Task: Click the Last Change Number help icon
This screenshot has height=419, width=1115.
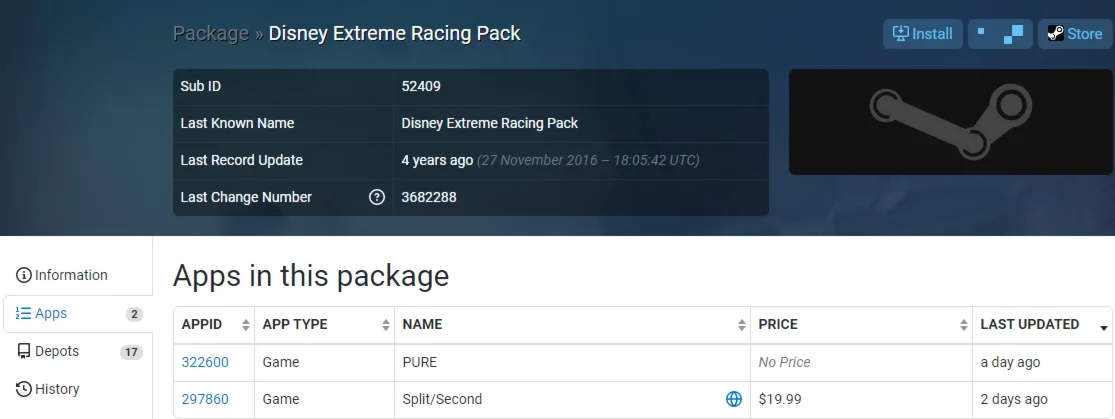Action: 377,197
